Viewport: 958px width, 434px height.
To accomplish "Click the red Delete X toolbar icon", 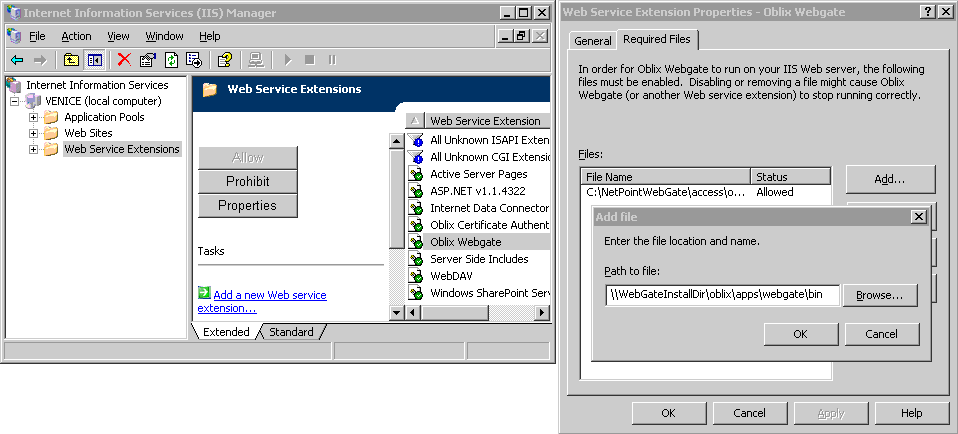I will coord(125,60).
